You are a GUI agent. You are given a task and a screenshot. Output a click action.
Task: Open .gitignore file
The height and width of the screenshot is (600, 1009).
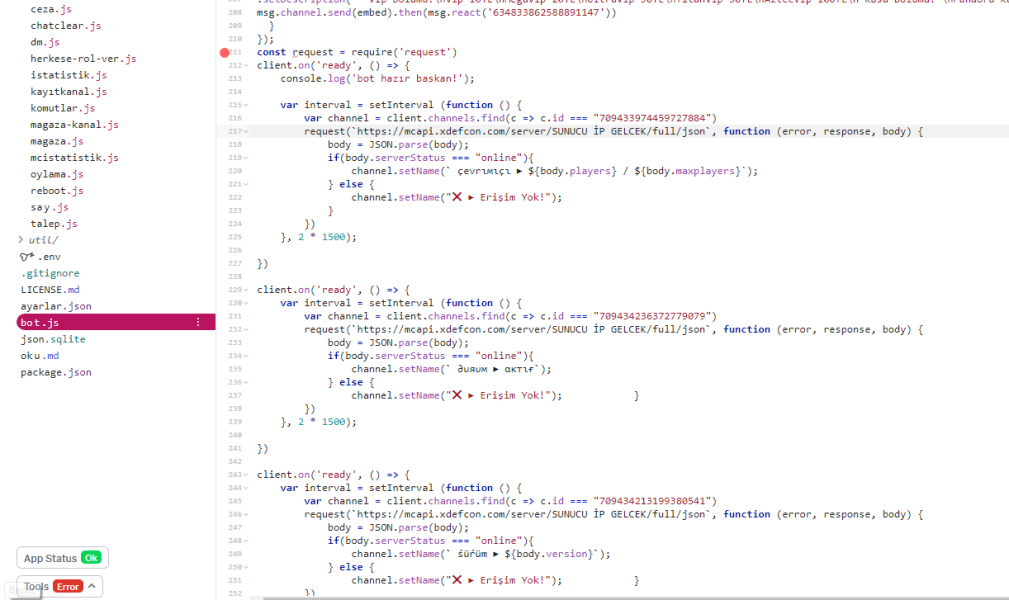coord(50,273)
